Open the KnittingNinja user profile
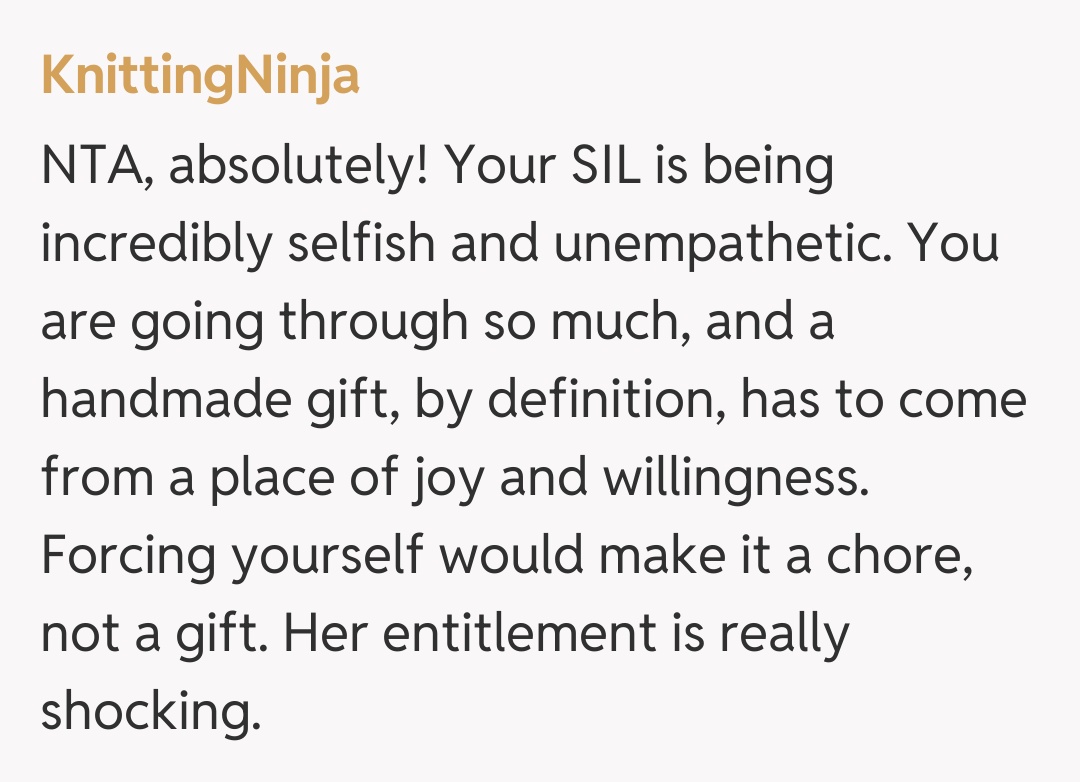Viewport: 1080px width, 782px height. click(200, 76)
